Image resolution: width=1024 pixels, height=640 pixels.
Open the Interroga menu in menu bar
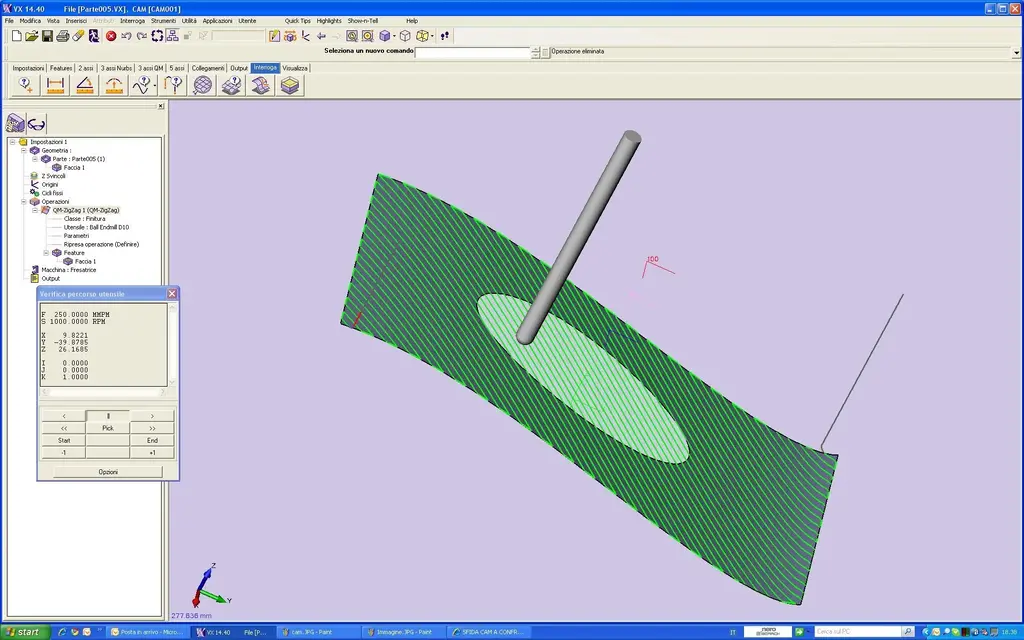(133, 21)
